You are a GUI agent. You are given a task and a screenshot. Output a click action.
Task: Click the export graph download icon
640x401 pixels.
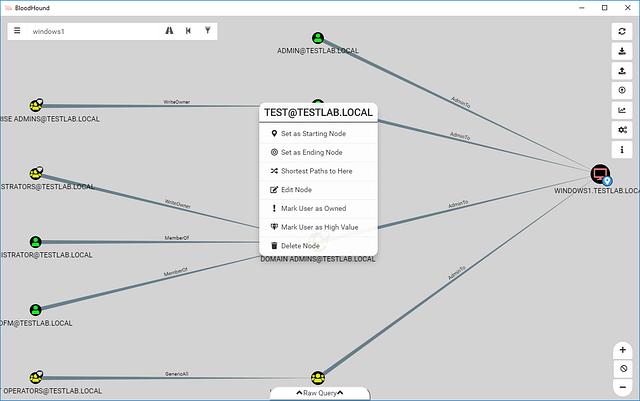click(x=622, y=51)
